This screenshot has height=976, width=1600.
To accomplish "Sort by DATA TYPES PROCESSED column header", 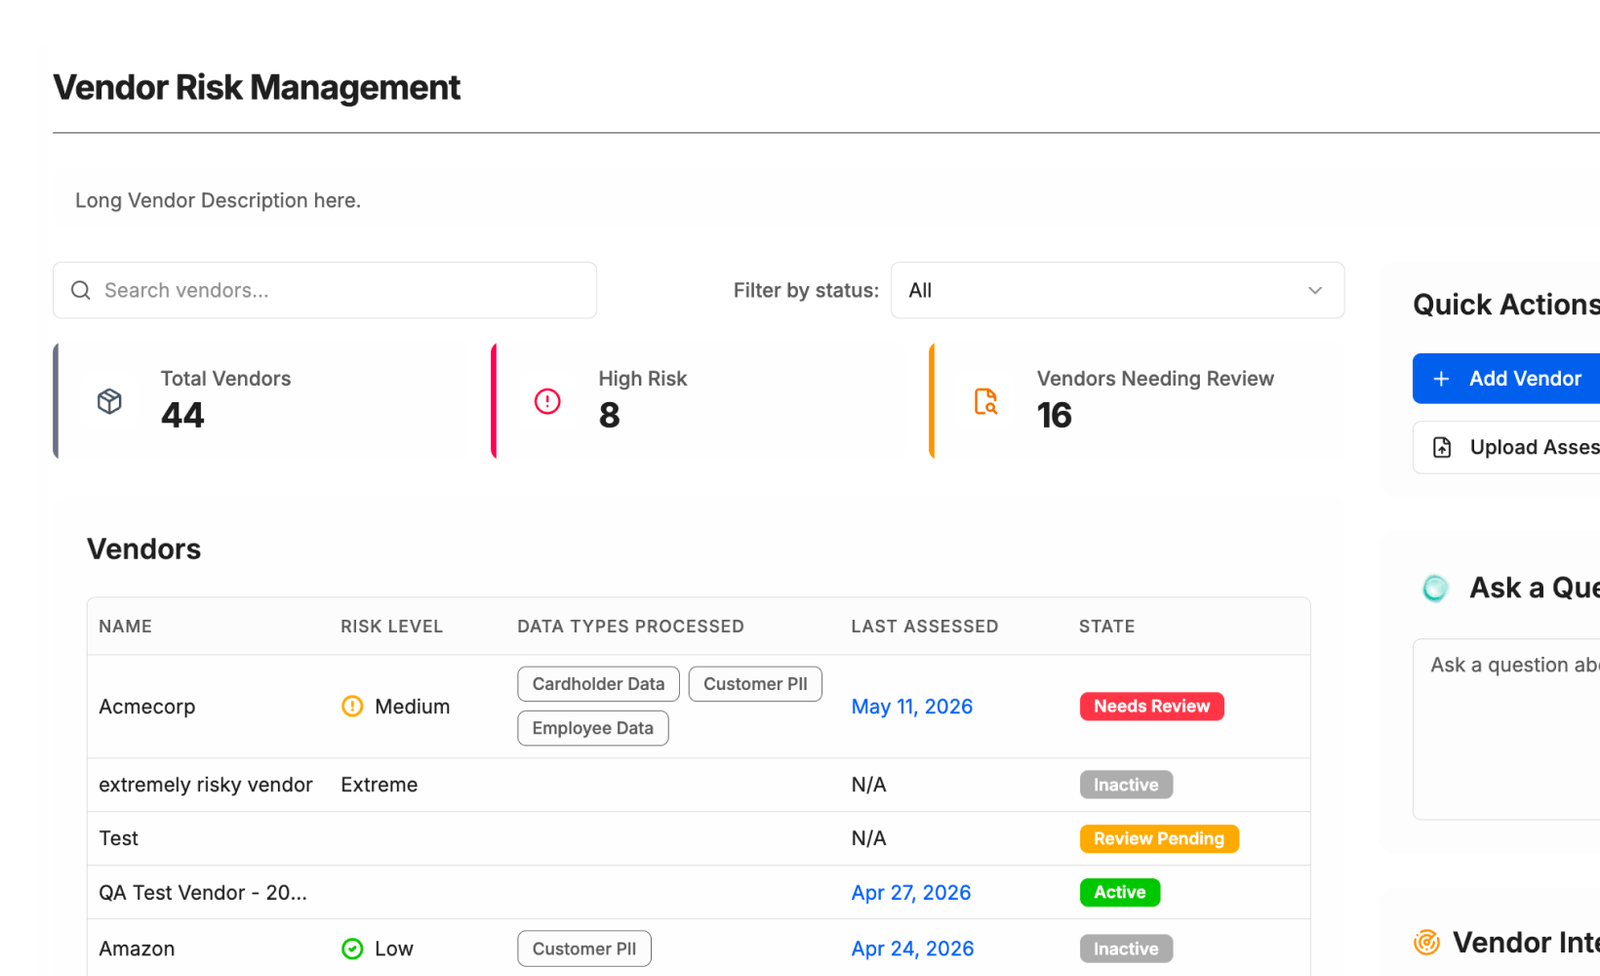I will click(x=630, y=626).
